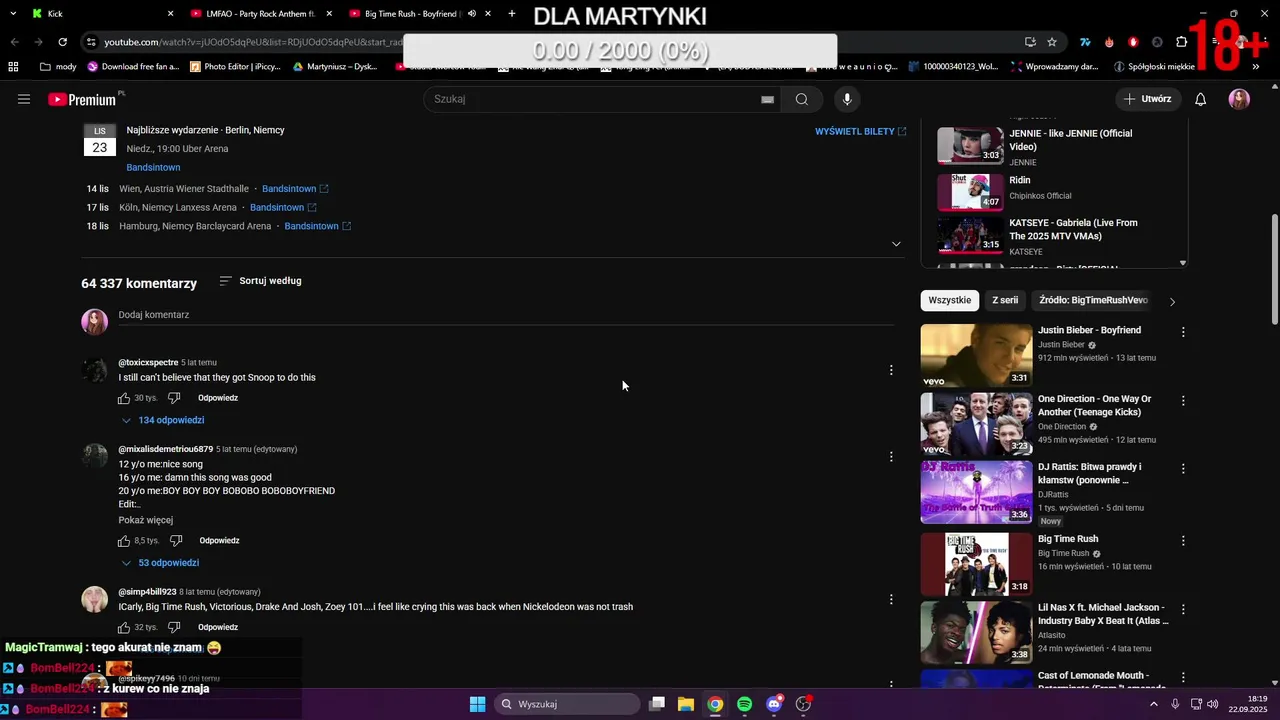Open more options for DJ Rattis video

[x=1183, y=469]
